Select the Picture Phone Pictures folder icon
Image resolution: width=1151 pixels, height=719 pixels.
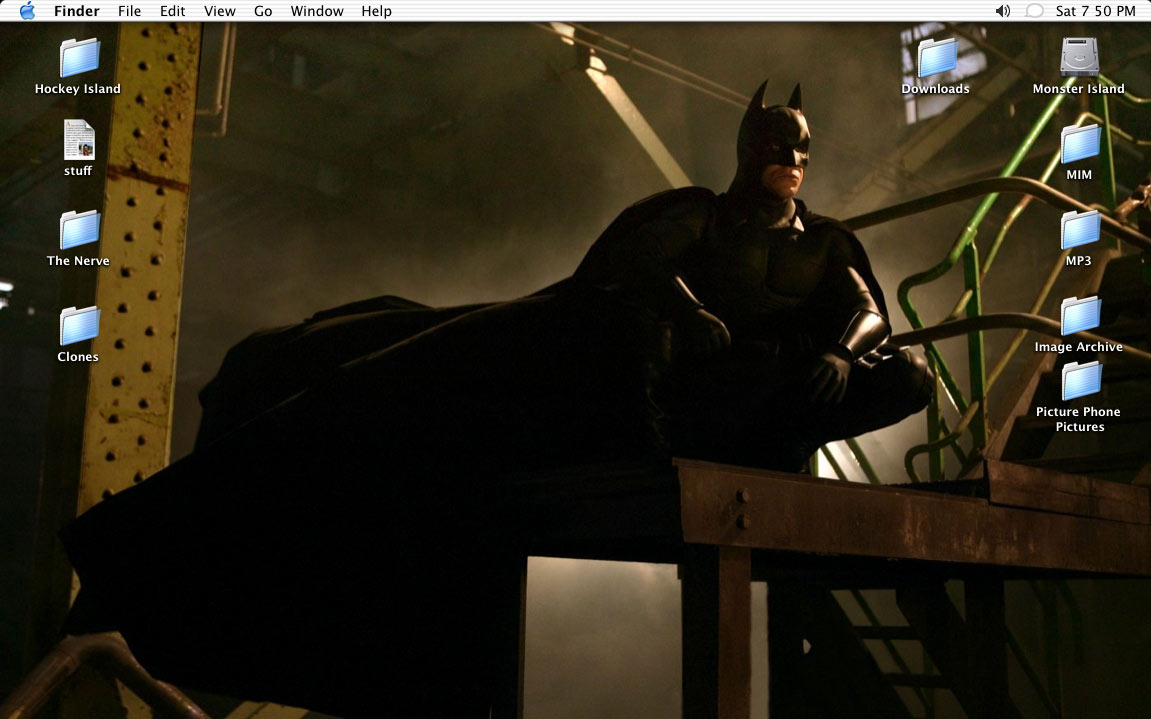(1081, 380)
